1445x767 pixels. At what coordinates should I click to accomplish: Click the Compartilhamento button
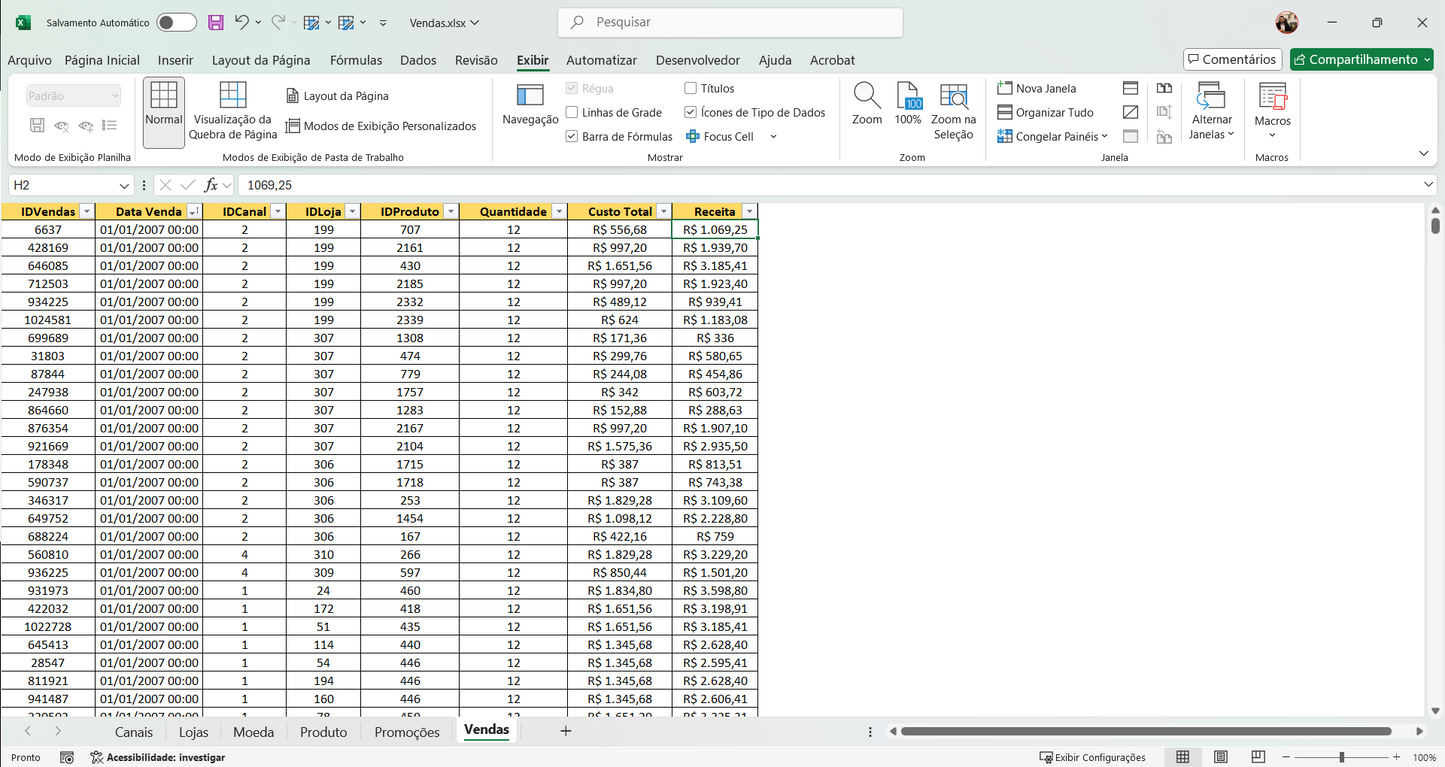pos(1360,59)
